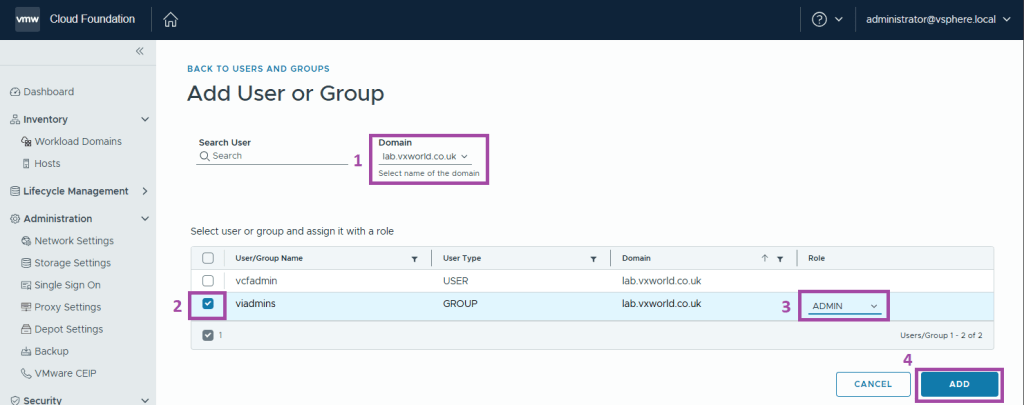The height and width of the screenshot is (405, 1024).
Task: Click the ADD button
Action: (959, 384)
